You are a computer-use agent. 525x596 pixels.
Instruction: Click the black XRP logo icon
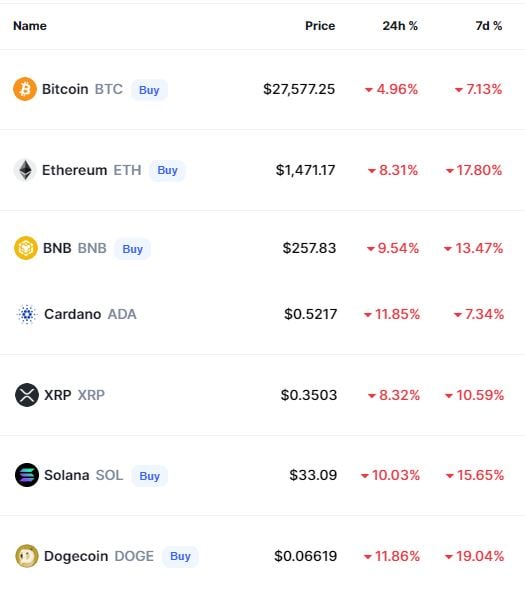click(27, 395)
